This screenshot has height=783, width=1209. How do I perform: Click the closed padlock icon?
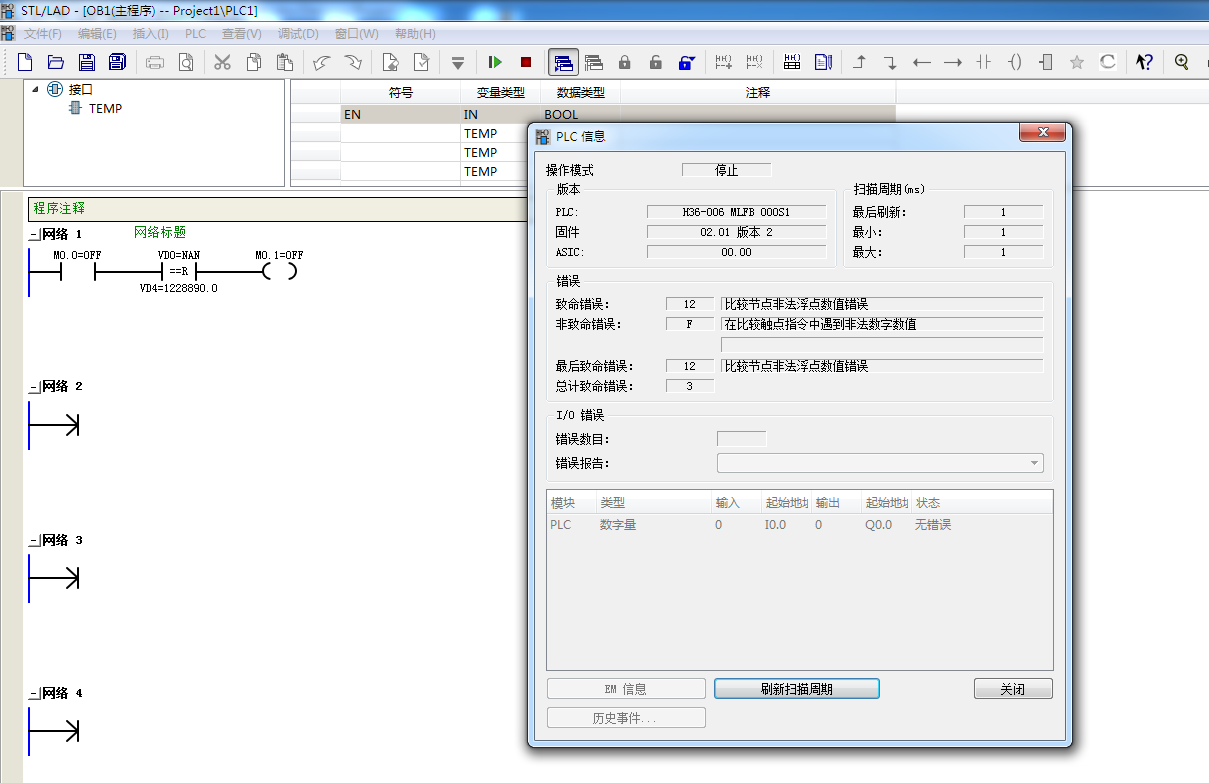coord(625,62)
